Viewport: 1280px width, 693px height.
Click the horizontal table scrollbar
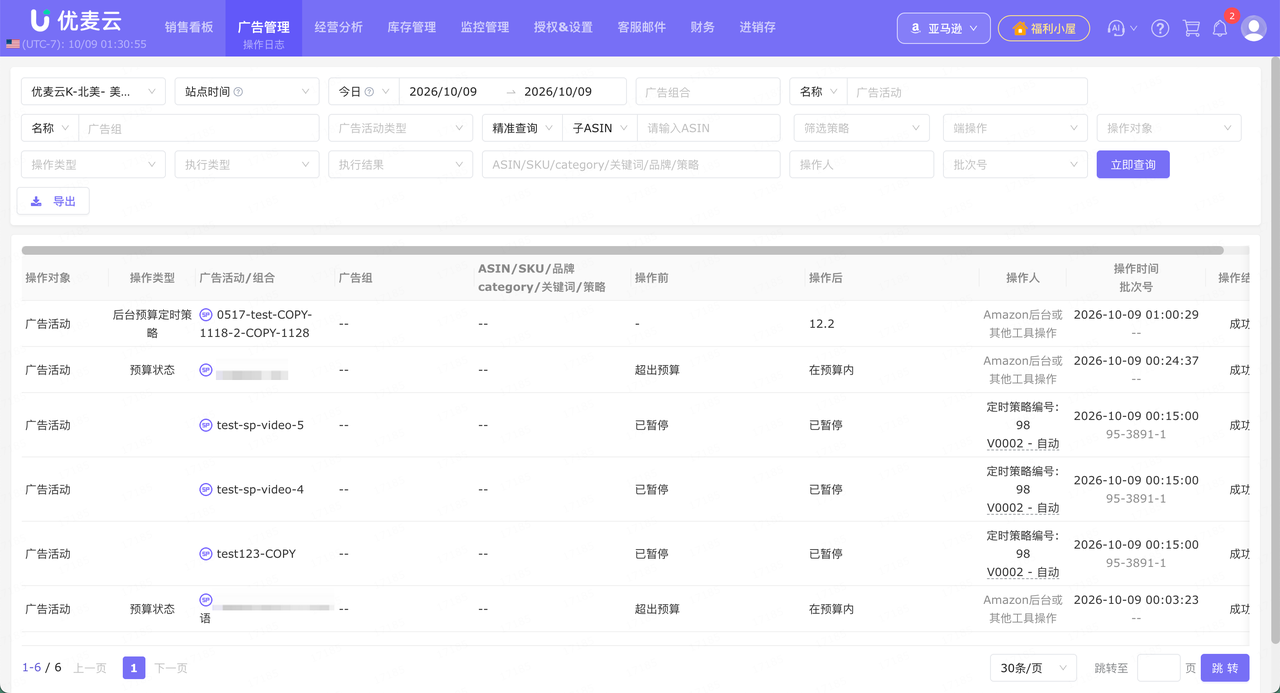tap(622, 250)
